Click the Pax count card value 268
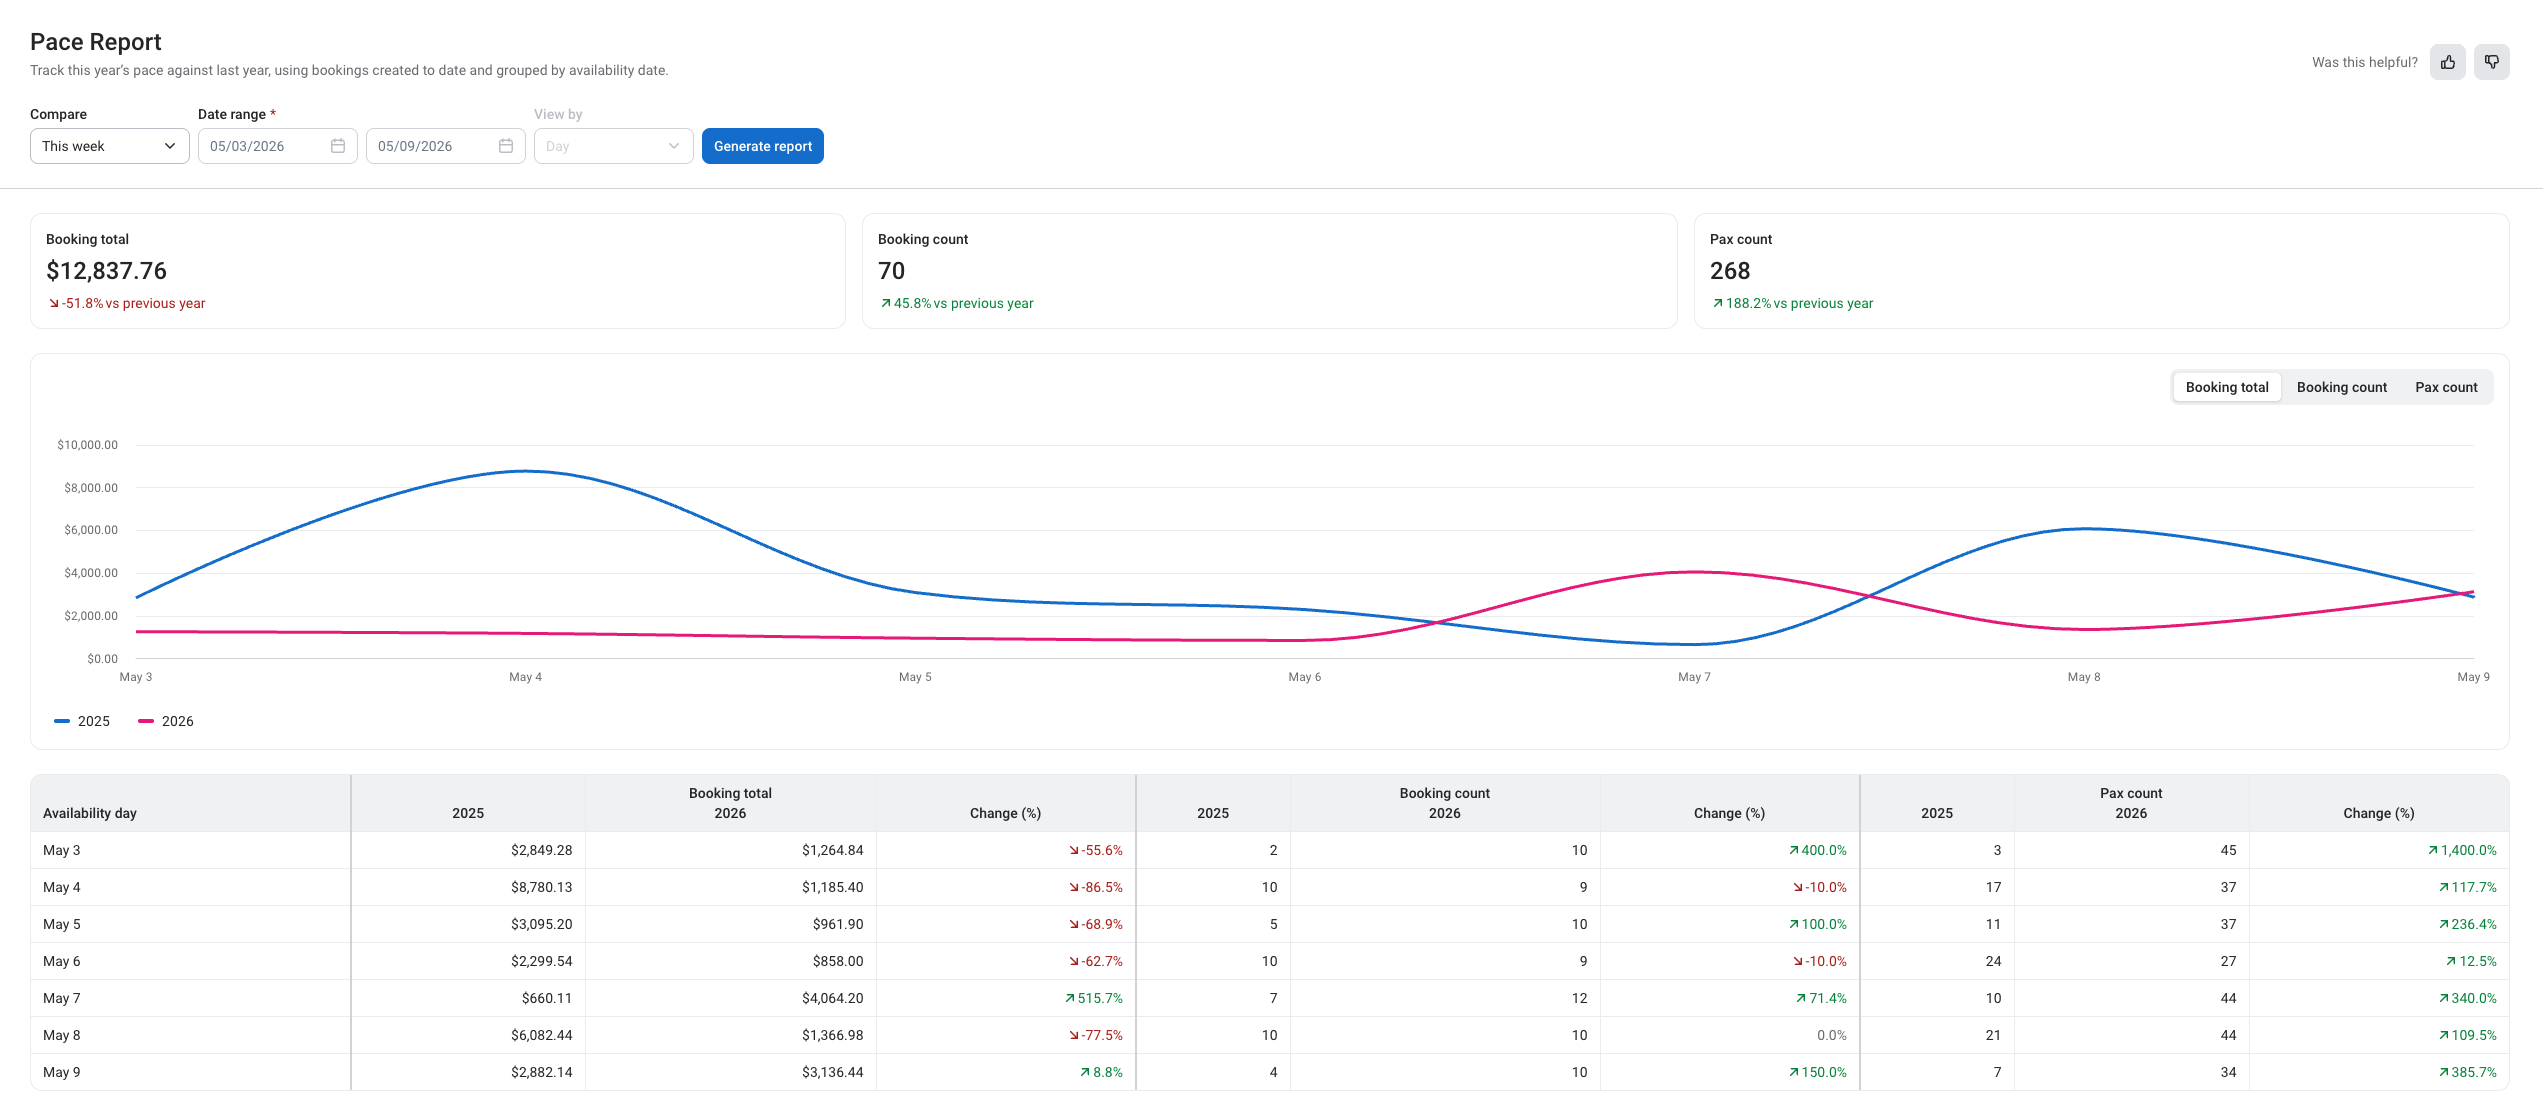The width and height of the screenshot is (2543, 1117). tap(1730, 271)
